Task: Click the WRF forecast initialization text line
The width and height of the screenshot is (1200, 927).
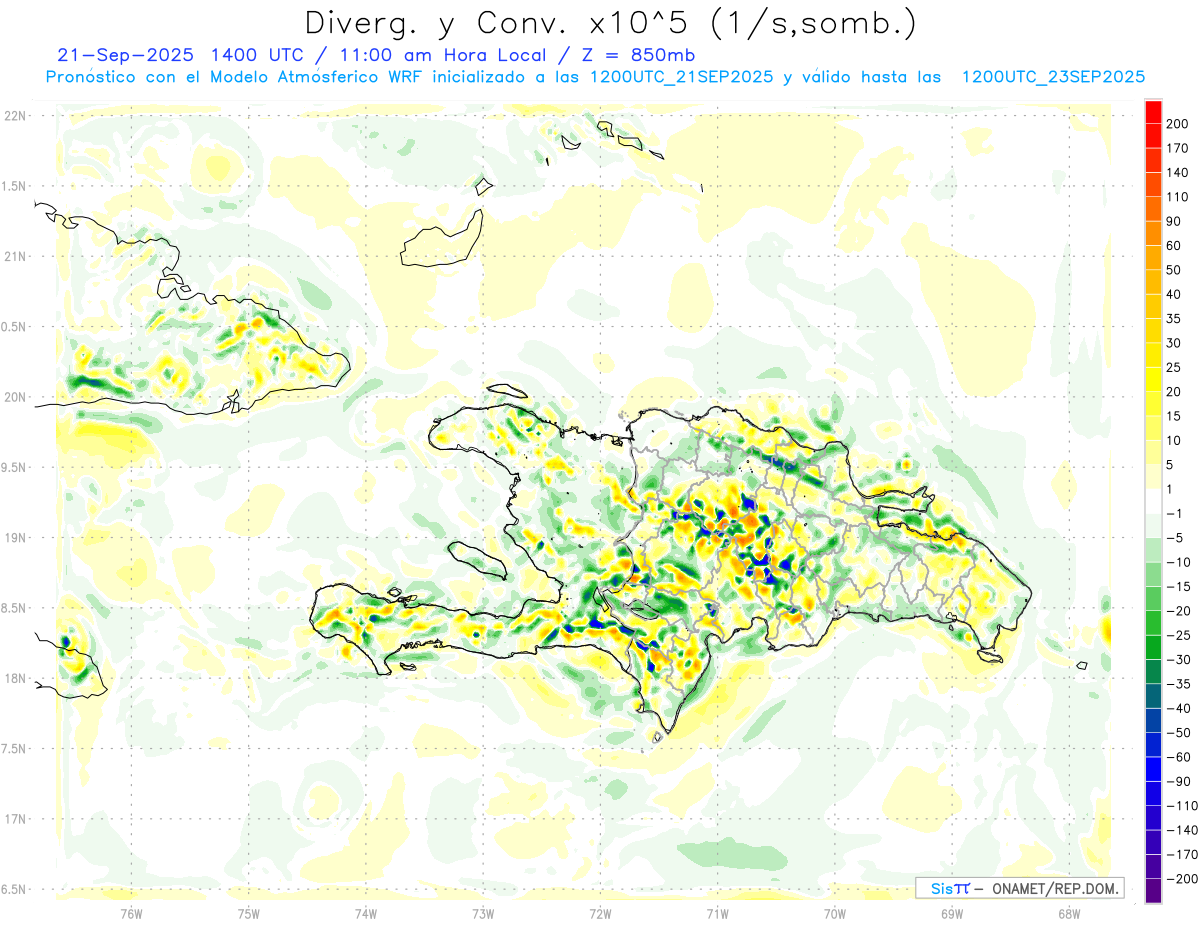Action: point(595,77)
